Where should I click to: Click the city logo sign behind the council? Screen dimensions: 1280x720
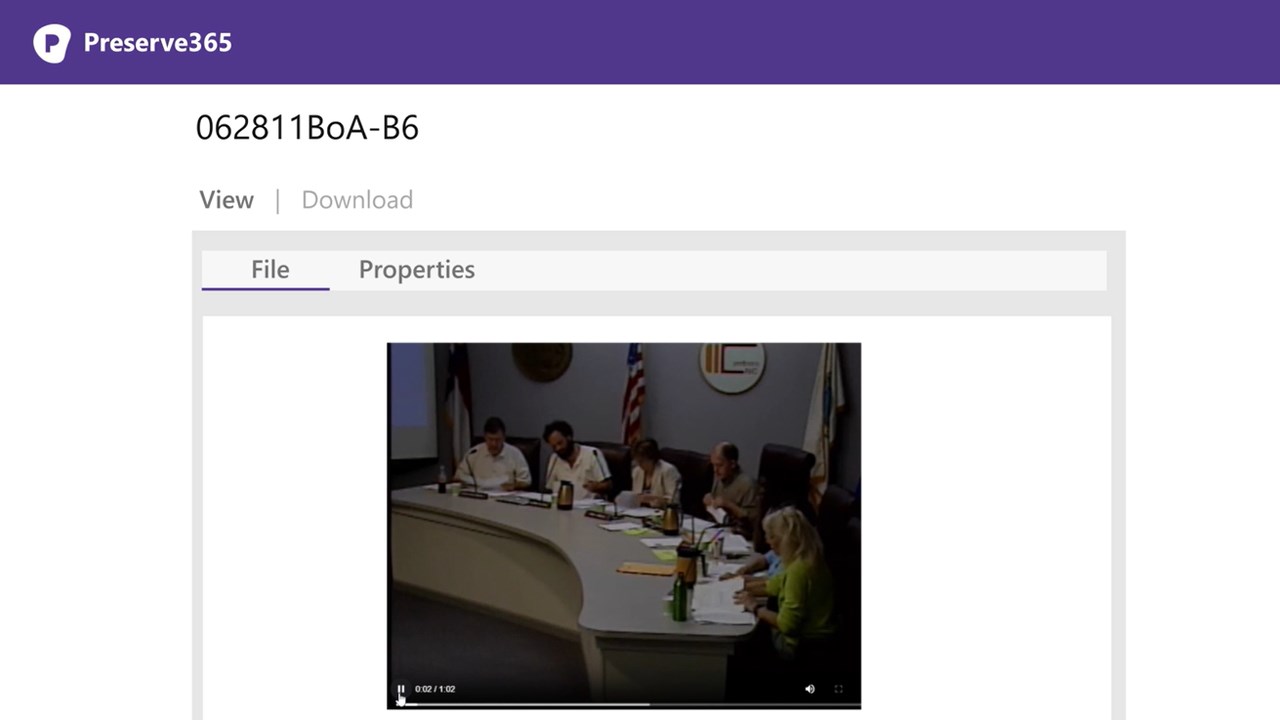tap(732, 367)
